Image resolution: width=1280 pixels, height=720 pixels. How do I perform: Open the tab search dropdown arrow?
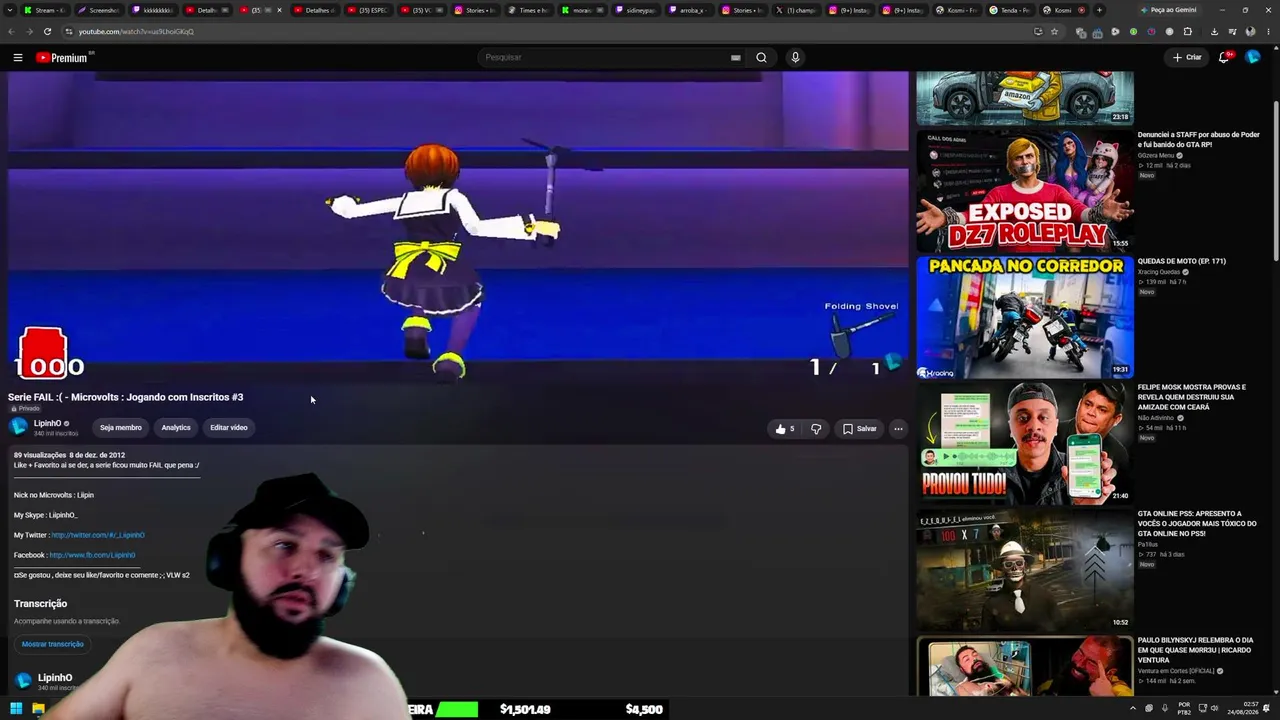(x=10, y=10)
